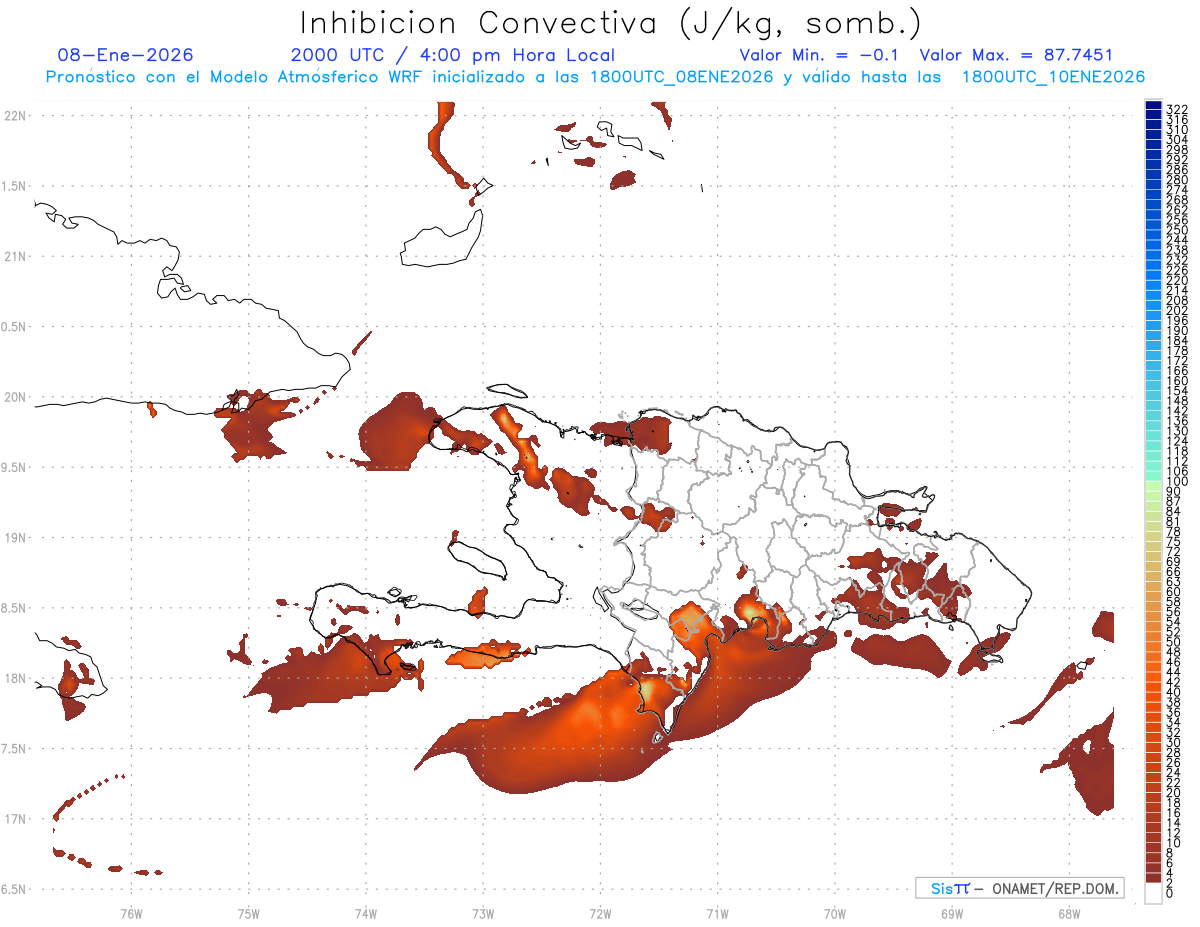The image size is (1200, 927).
Task: Click the 72W longitude label
Action: (600, 913)
